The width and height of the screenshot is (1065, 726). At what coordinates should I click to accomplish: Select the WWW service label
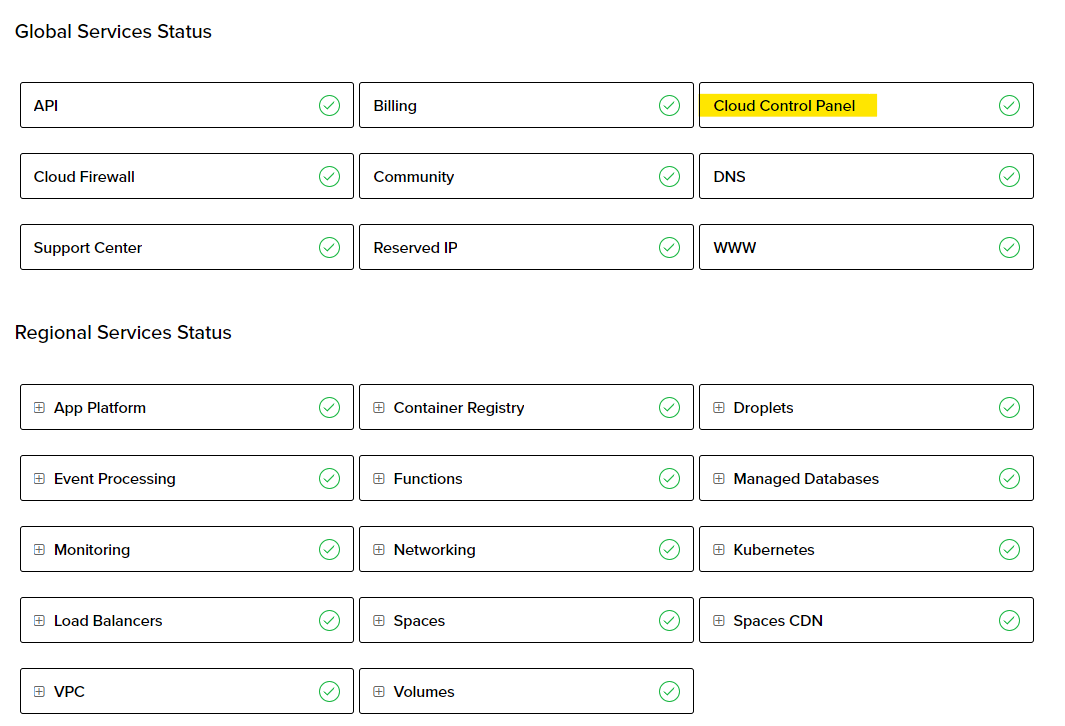(x=735, y=248)
